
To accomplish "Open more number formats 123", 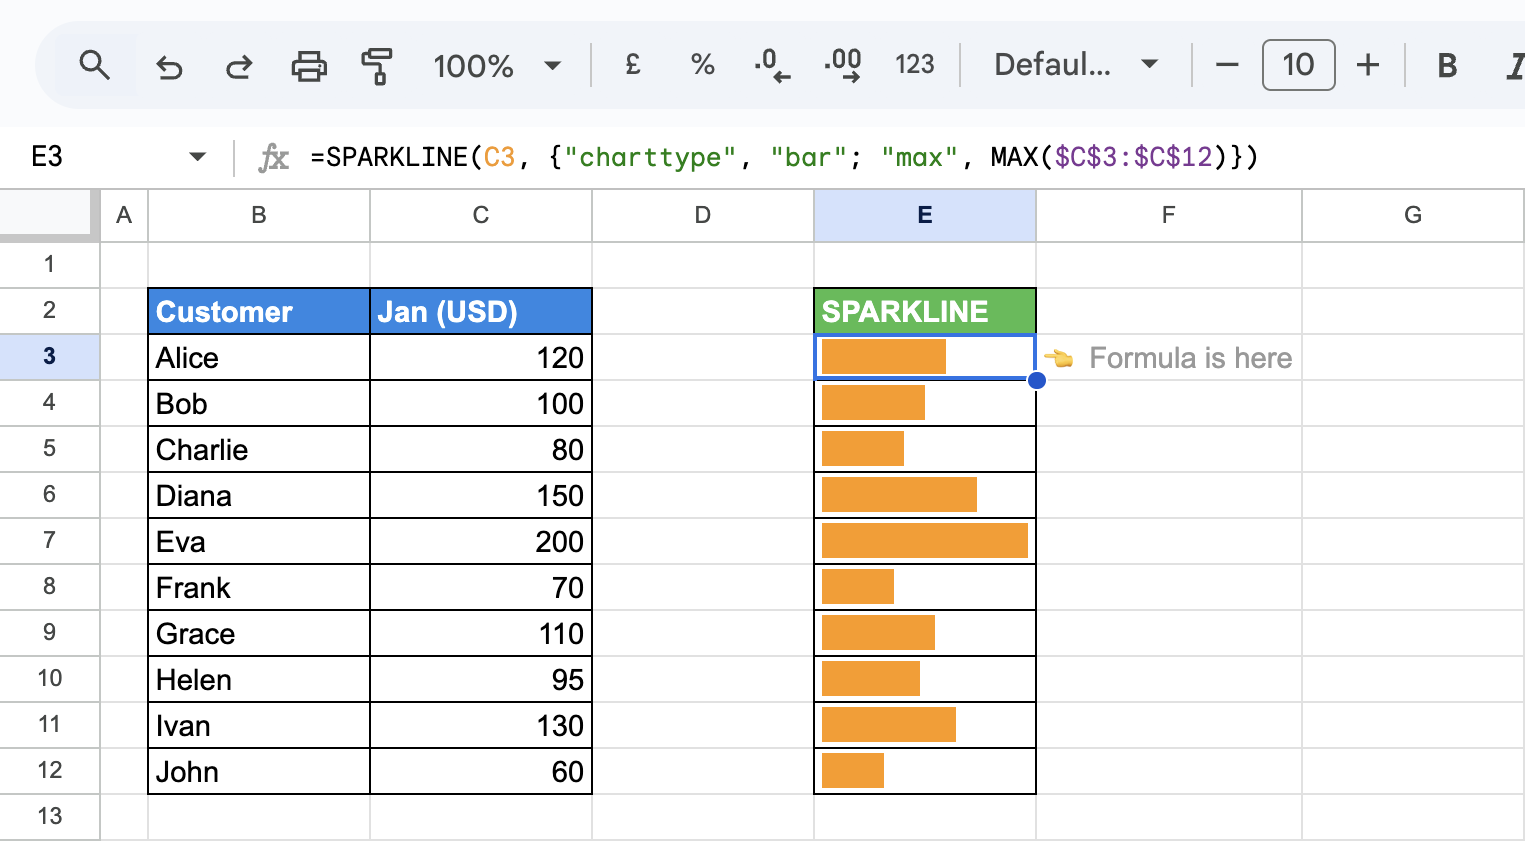I will pos(914,65).
